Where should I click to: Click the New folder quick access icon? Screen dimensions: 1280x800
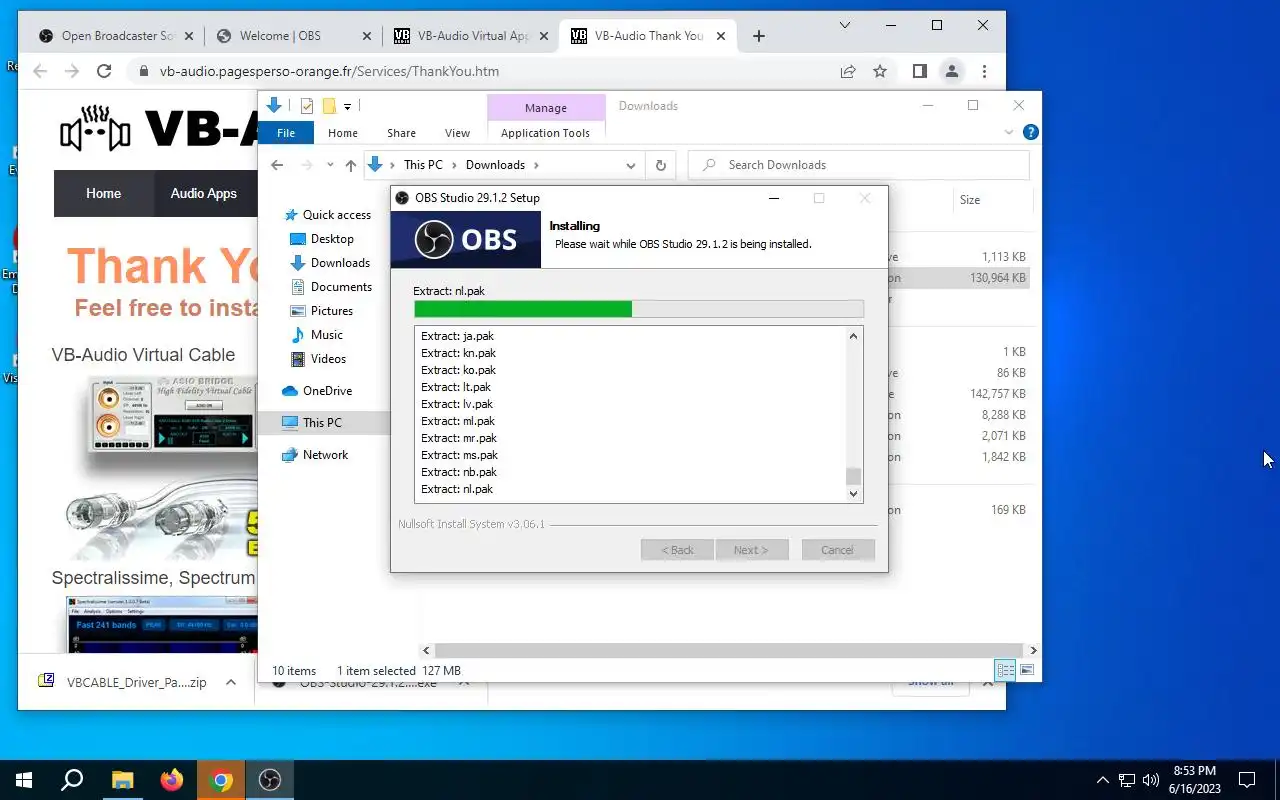click(329, 106)
